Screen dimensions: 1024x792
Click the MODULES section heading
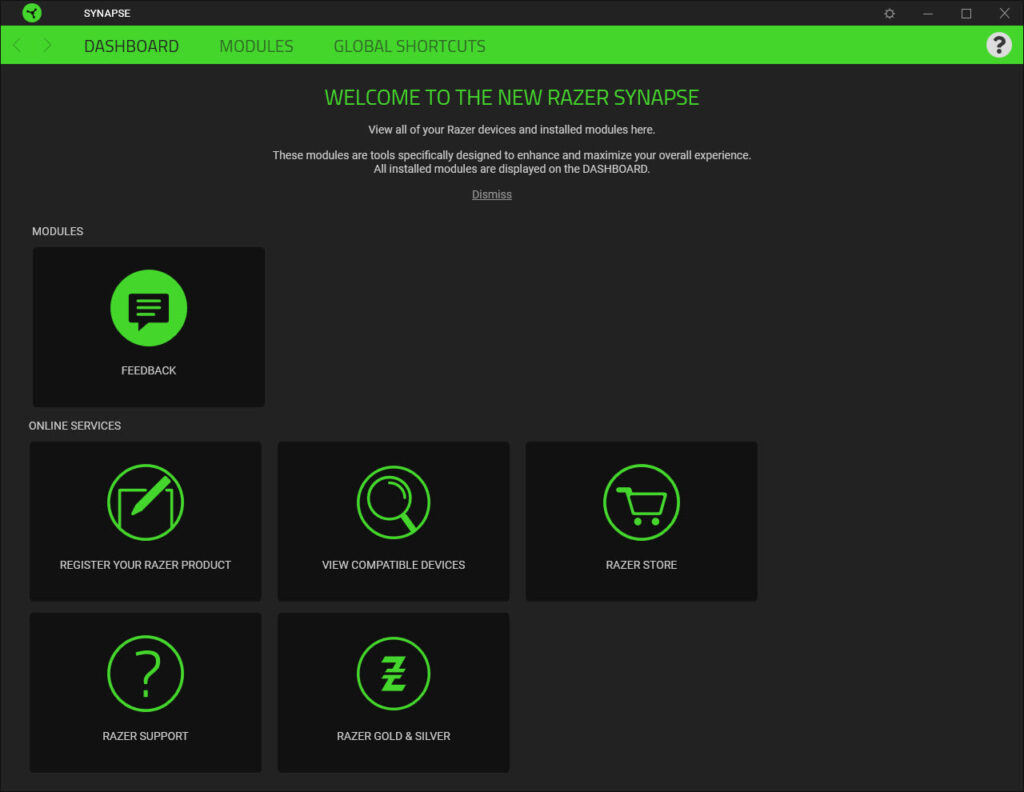pos(57,231)
